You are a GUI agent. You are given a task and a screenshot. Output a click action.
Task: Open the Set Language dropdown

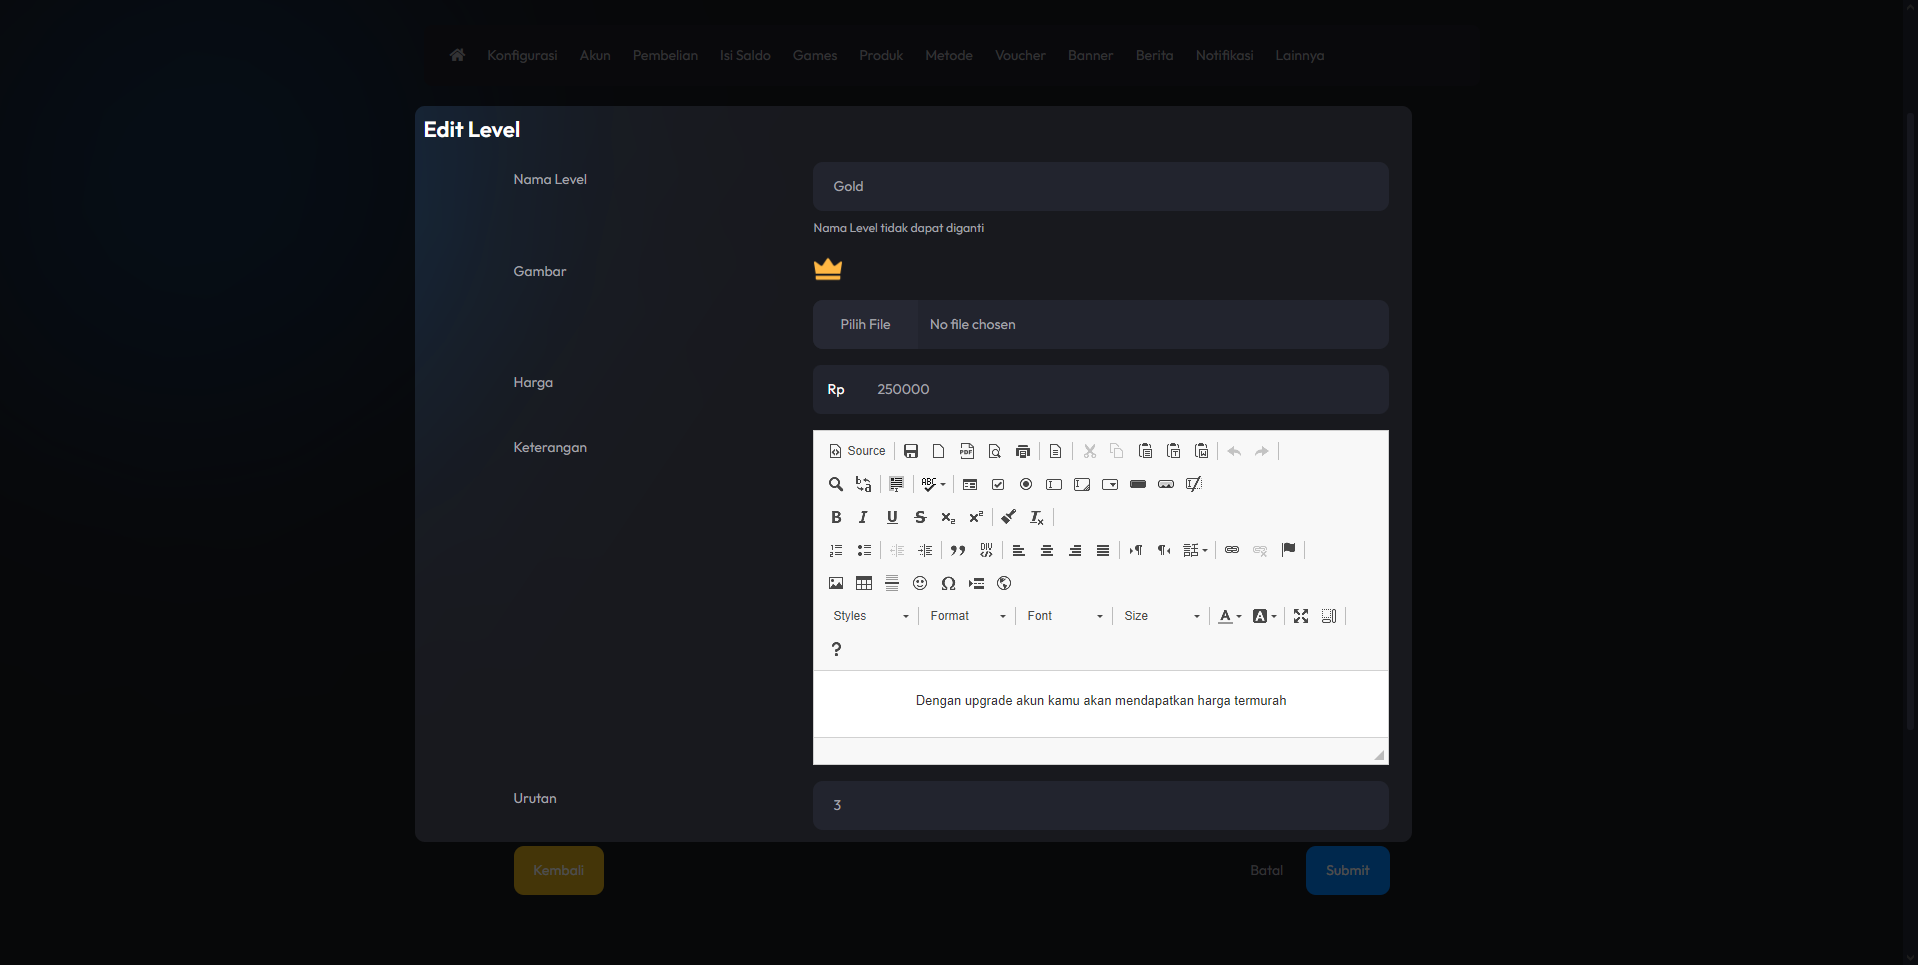(1195, 550)
